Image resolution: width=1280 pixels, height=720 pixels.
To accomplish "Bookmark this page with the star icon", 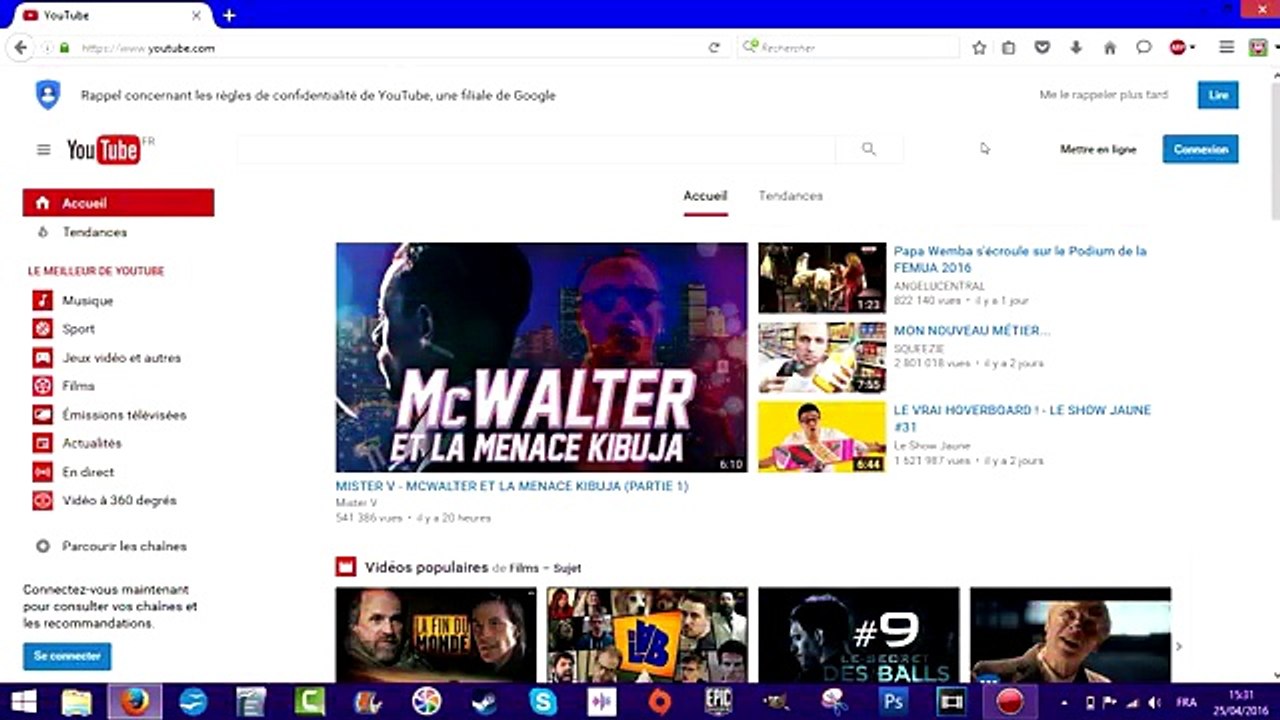I will click(979, 48).
